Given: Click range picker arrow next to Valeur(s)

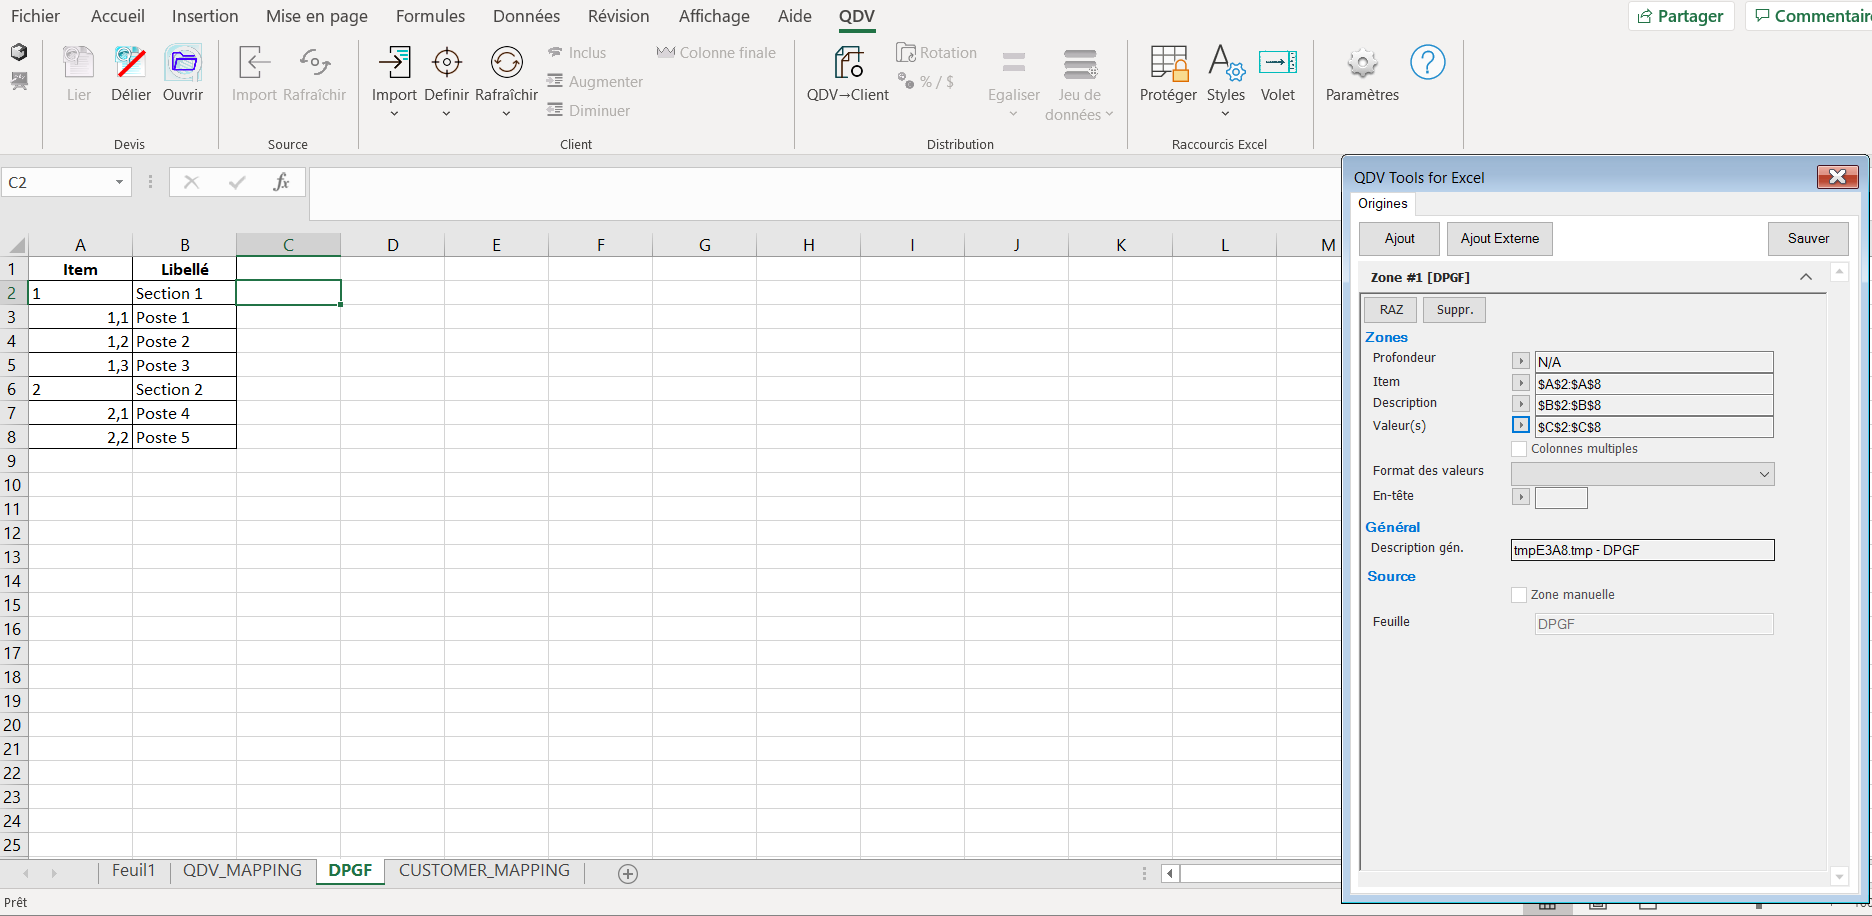Looking at the screenshot, I should tap(1521, 425).
